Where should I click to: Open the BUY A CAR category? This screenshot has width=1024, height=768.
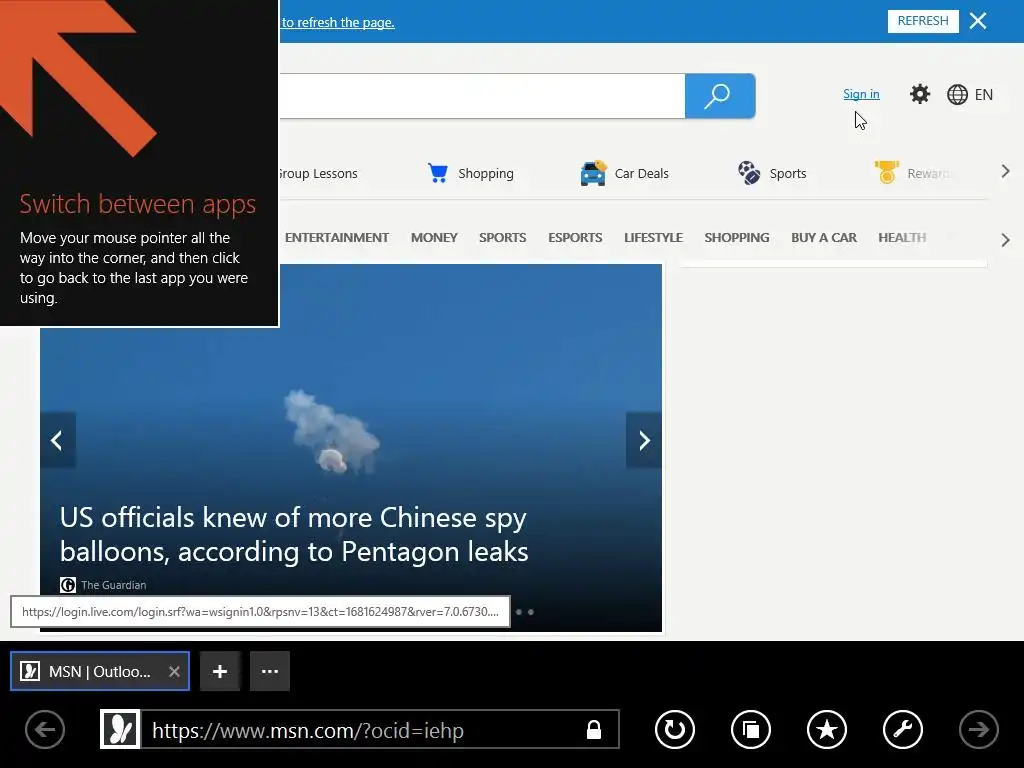pyautogui.click(x=824, y=238)
